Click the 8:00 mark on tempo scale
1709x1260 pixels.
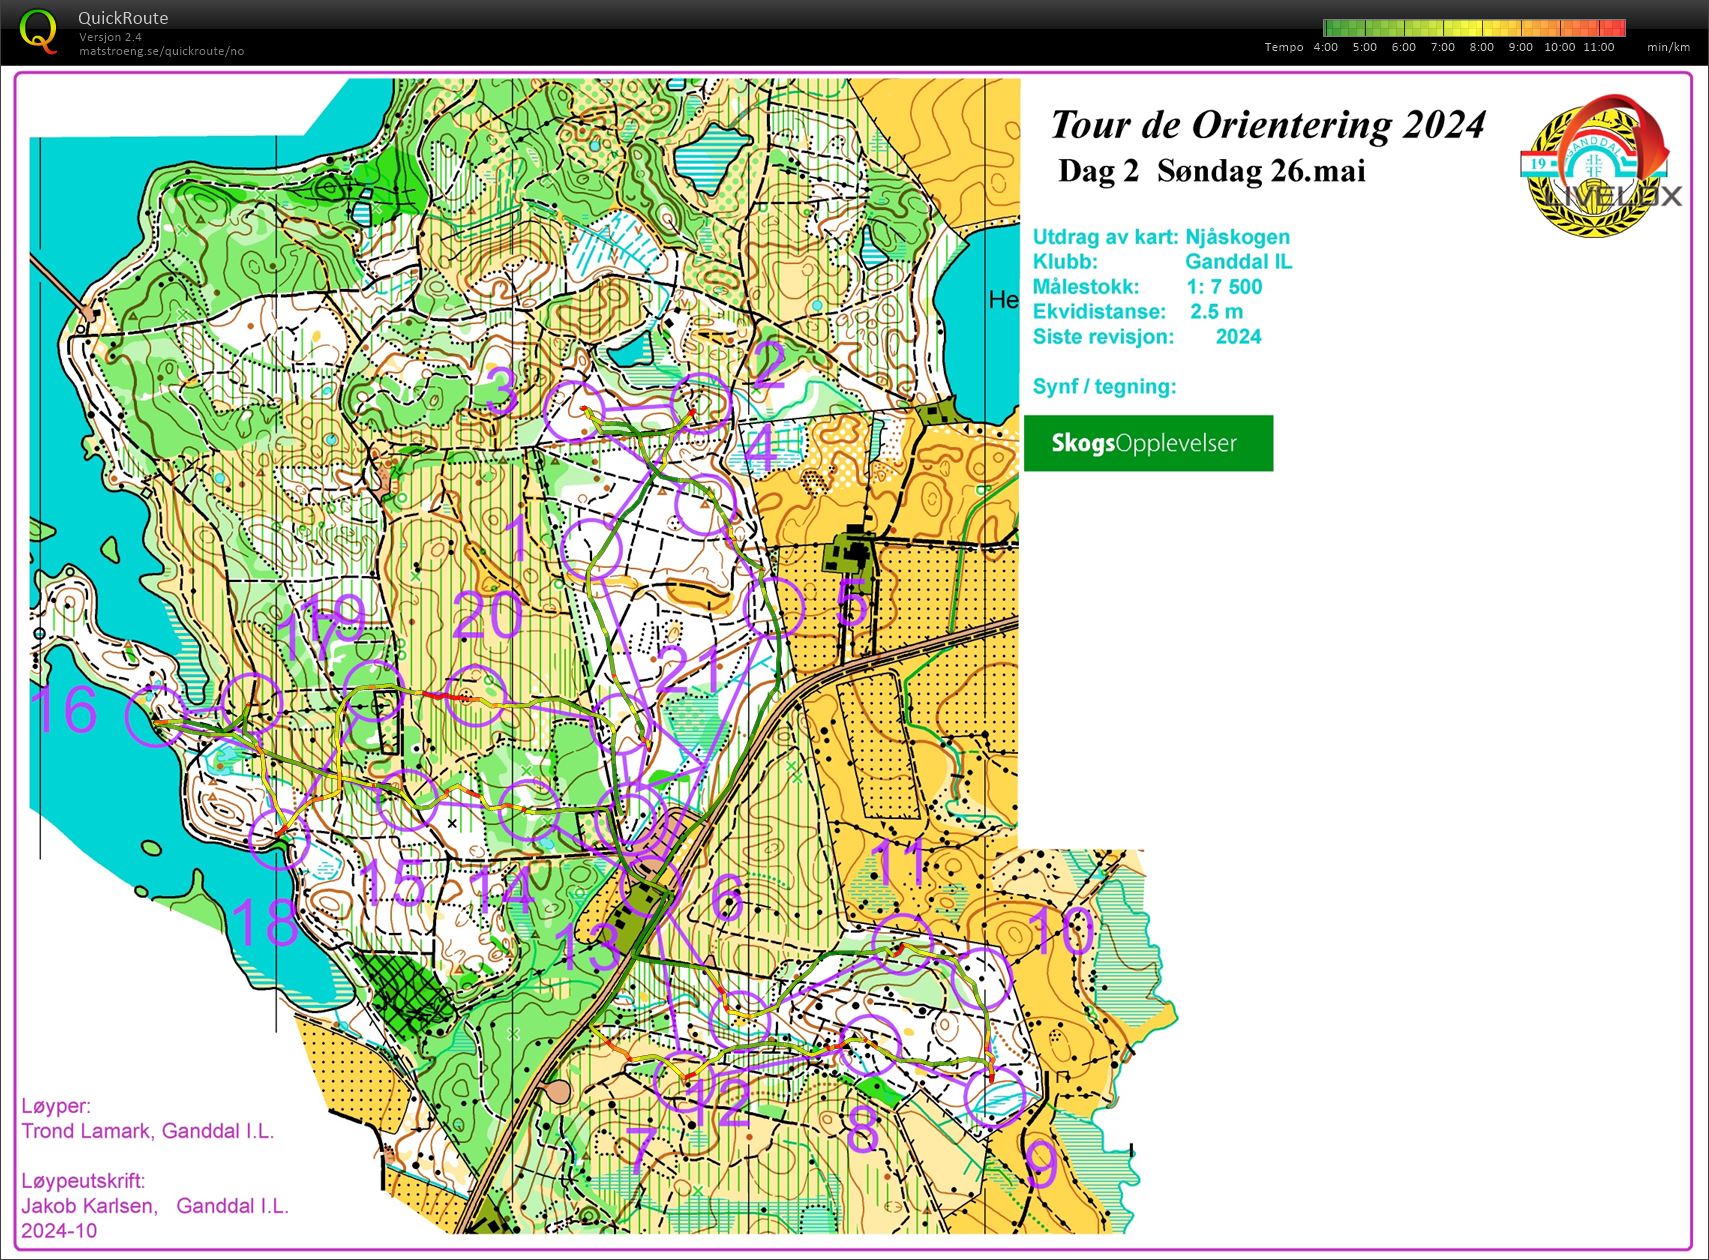1479,46
